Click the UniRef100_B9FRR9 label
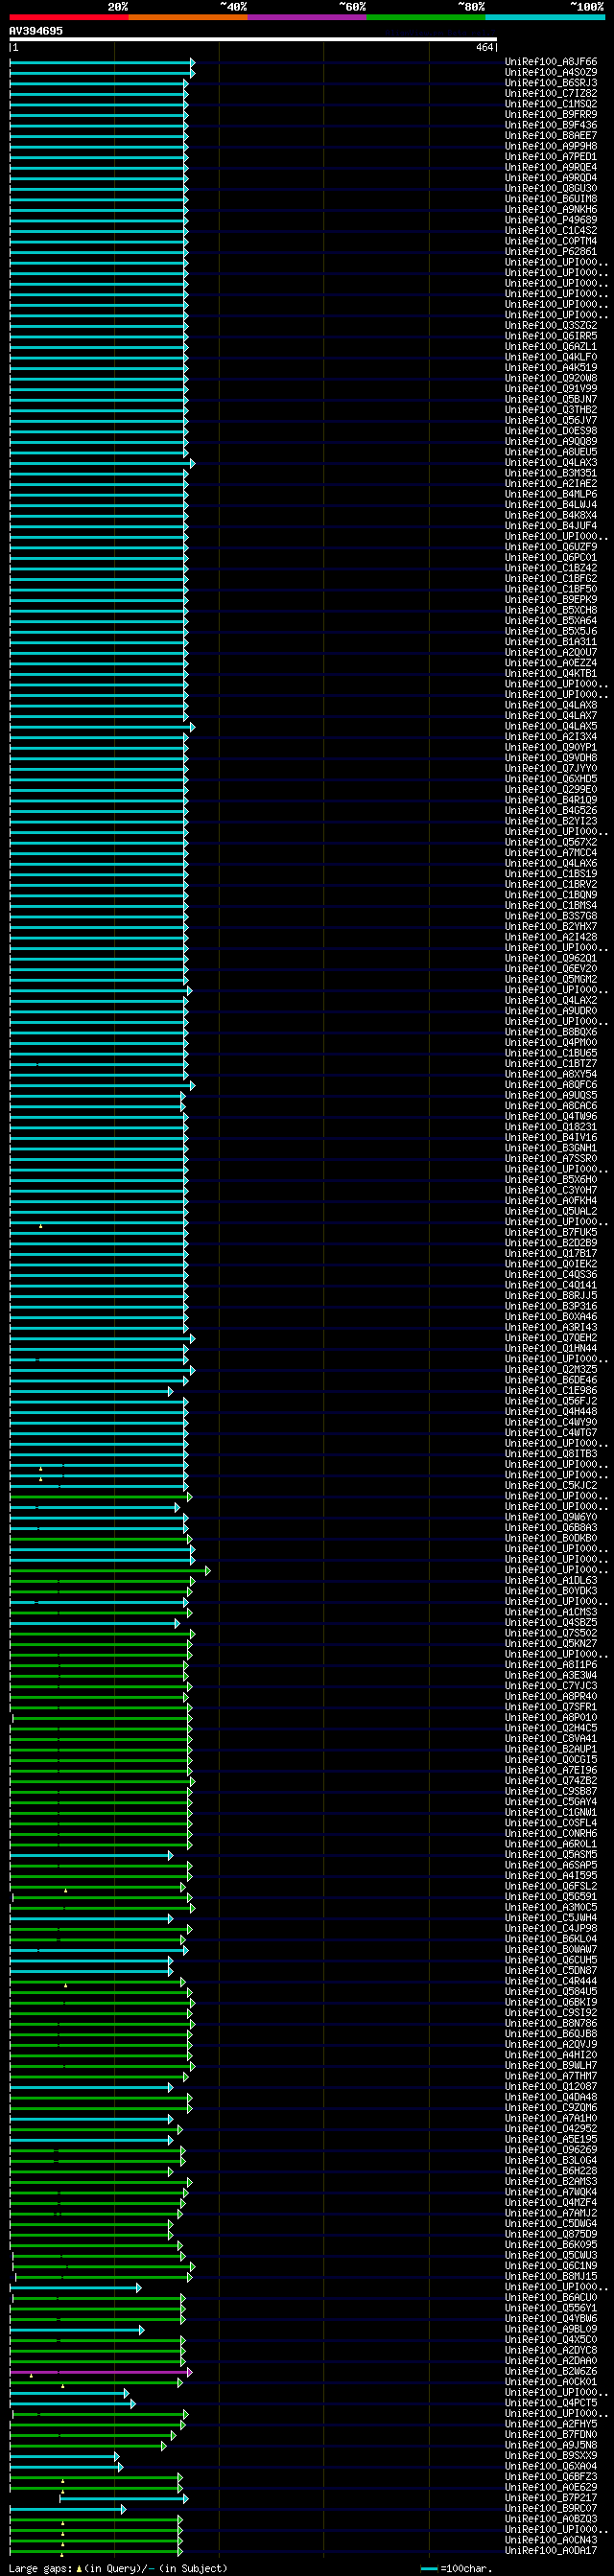614x2576 pixels. (551, 114)
